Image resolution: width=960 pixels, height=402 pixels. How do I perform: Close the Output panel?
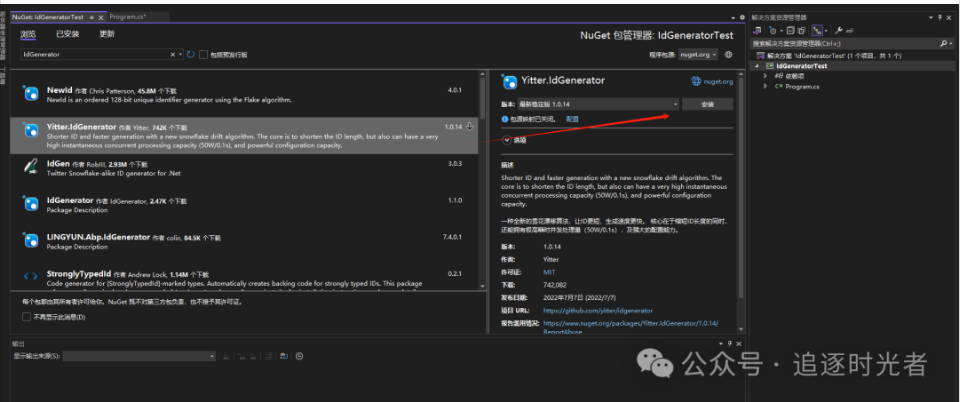point(739,344)
